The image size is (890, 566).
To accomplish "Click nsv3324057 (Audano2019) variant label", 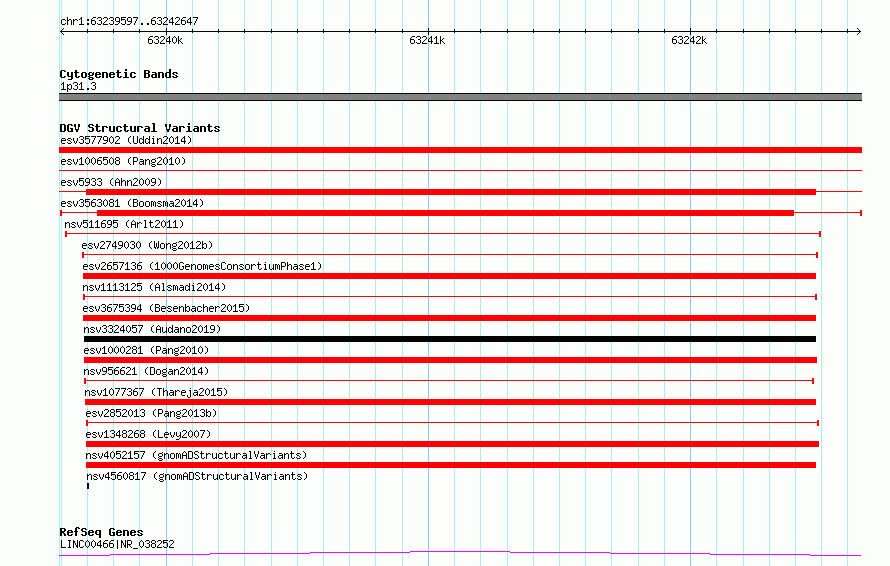I will coord(152,329).
